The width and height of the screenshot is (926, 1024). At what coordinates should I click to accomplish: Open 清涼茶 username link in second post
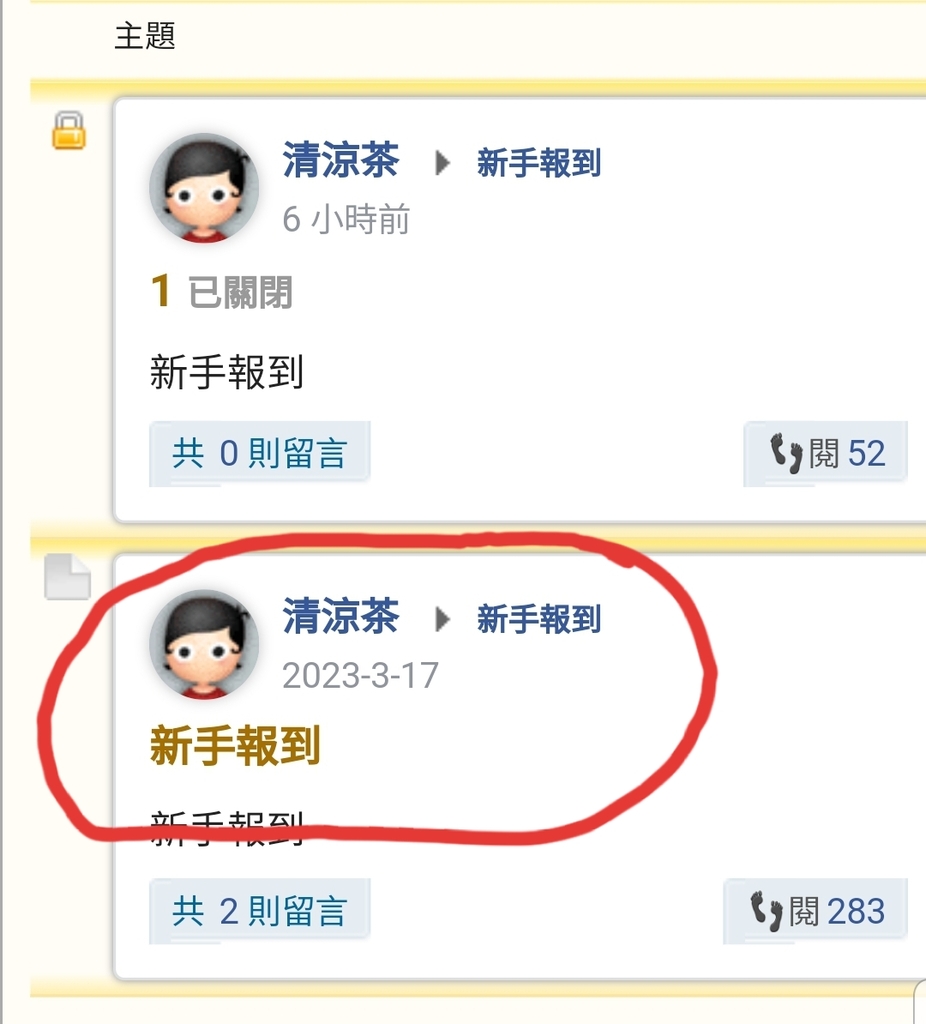(340, 616)
